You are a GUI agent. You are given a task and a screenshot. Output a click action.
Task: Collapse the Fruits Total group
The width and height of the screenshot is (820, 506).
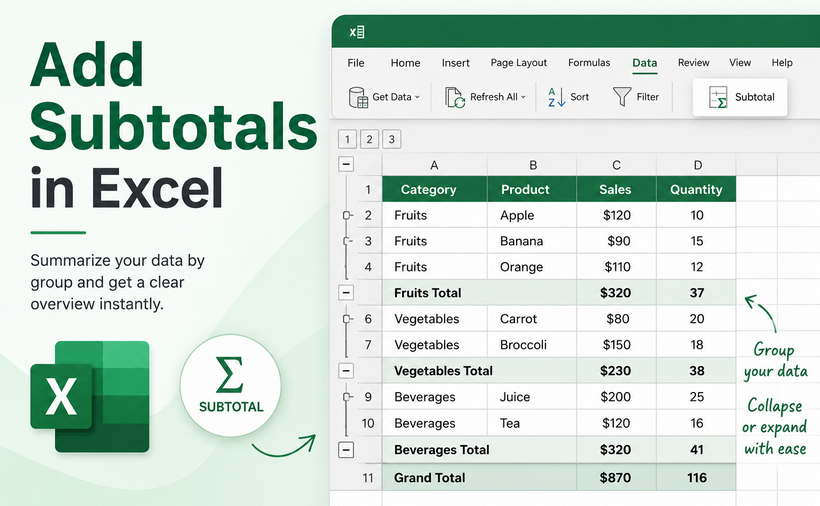click(346, 293)
